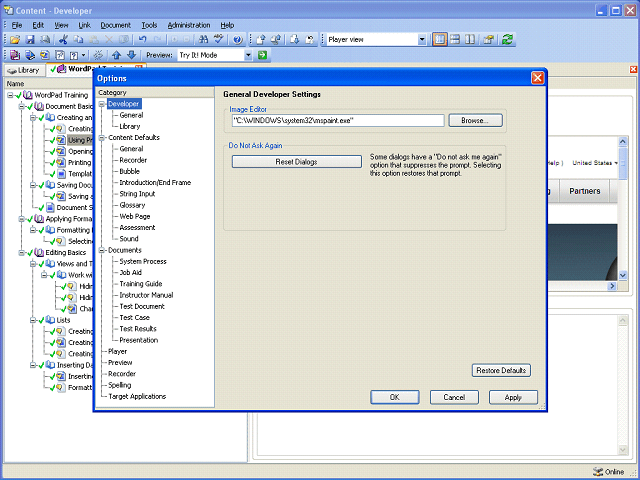This screenshot has height=480, width=640.
Task: Click the Properties icon beside layout icons
Action: pyautogui.click(x=489, y=40)
